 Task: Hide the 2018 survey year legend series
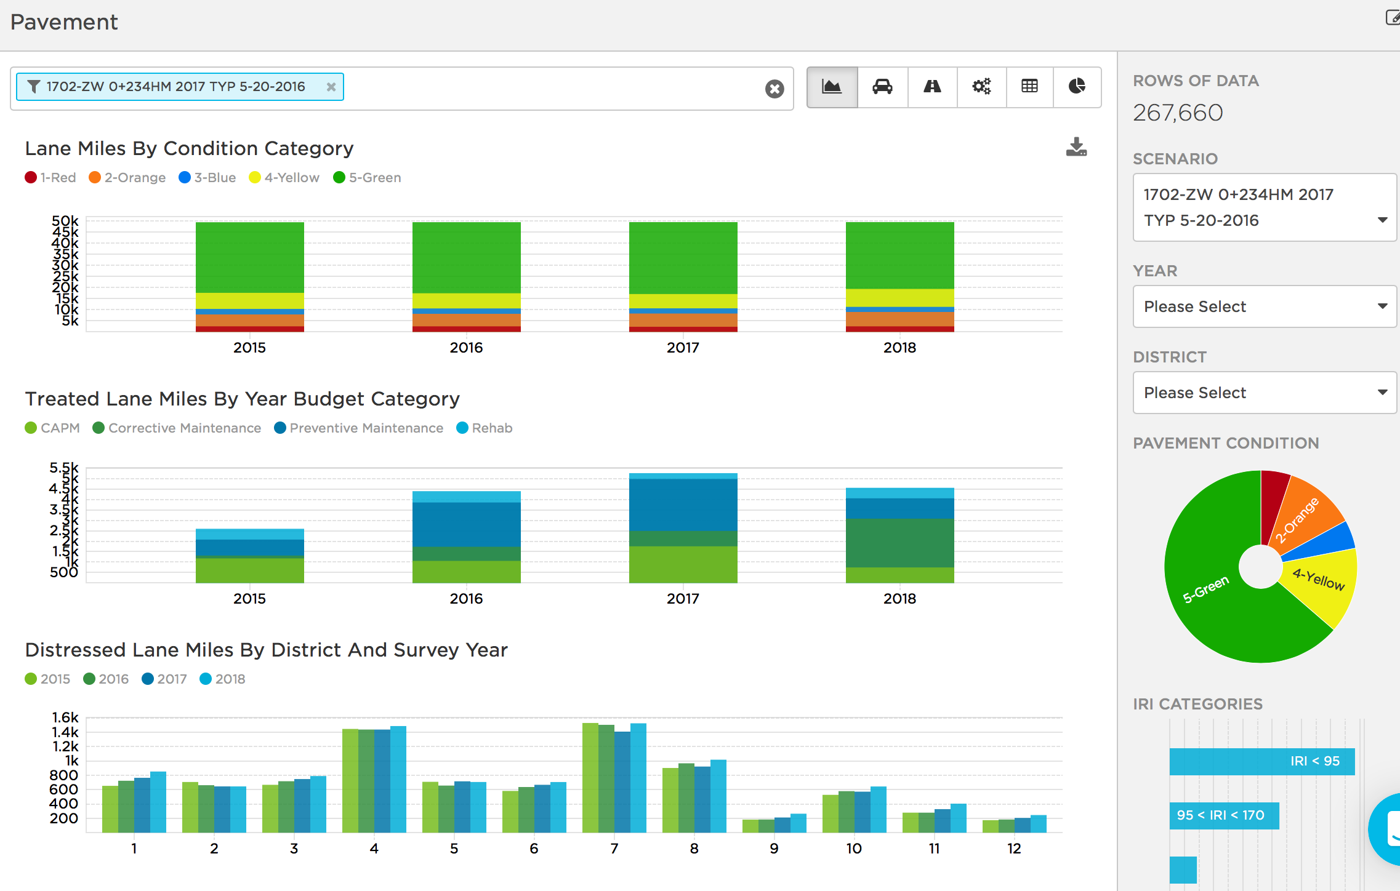tap(222, 679)
